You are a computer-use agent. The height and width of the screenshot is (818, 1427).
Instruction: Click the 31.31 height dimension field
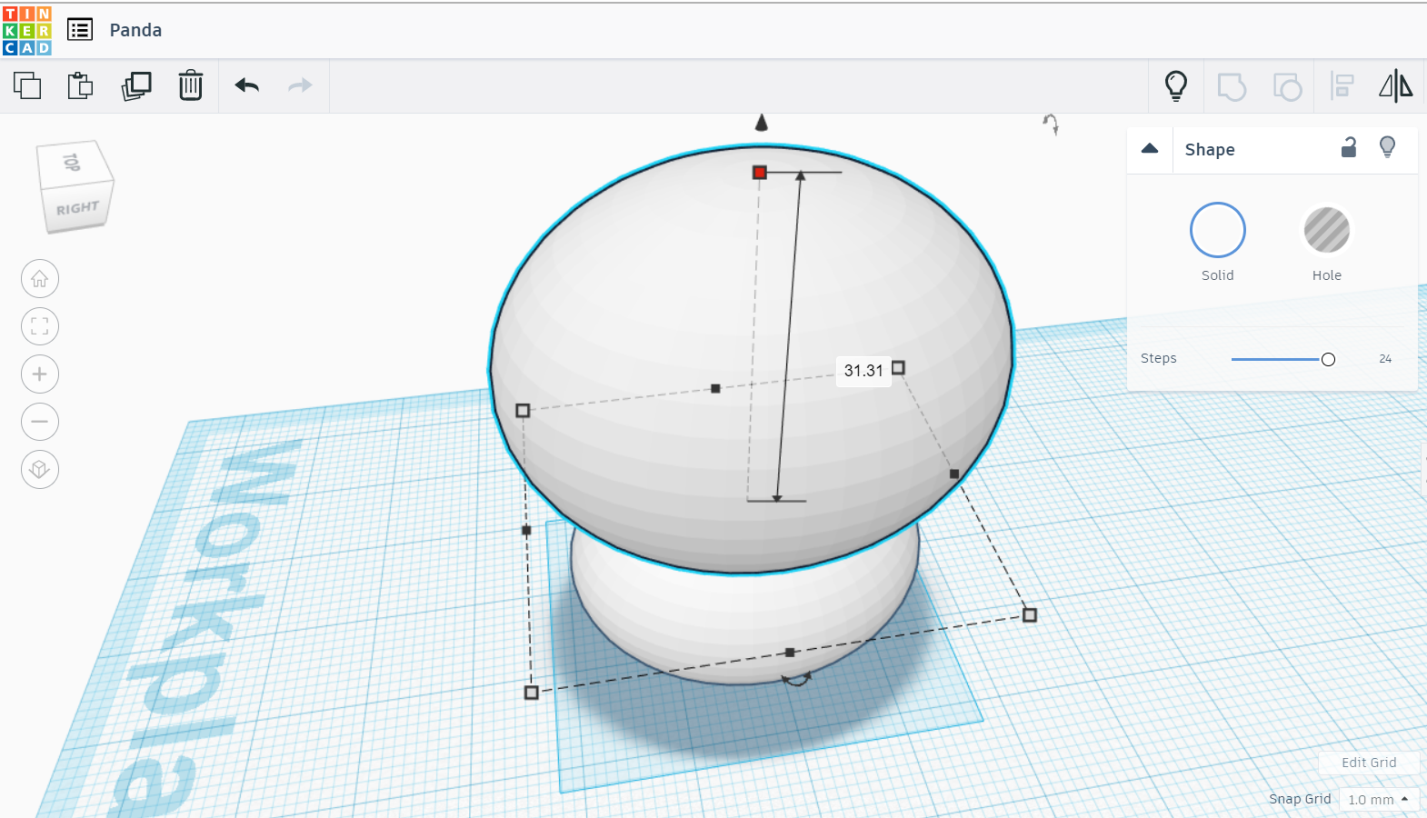pyautogui.click(x=864, y=370)
